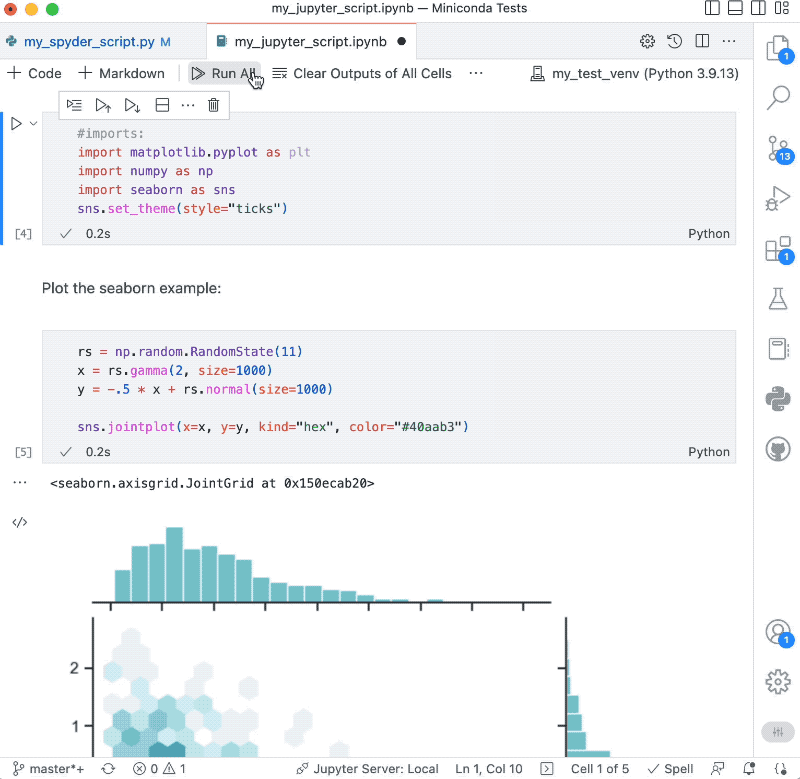Synchronize changes icon in status bar
The image size is (800, 779).
tap(108, 769)
